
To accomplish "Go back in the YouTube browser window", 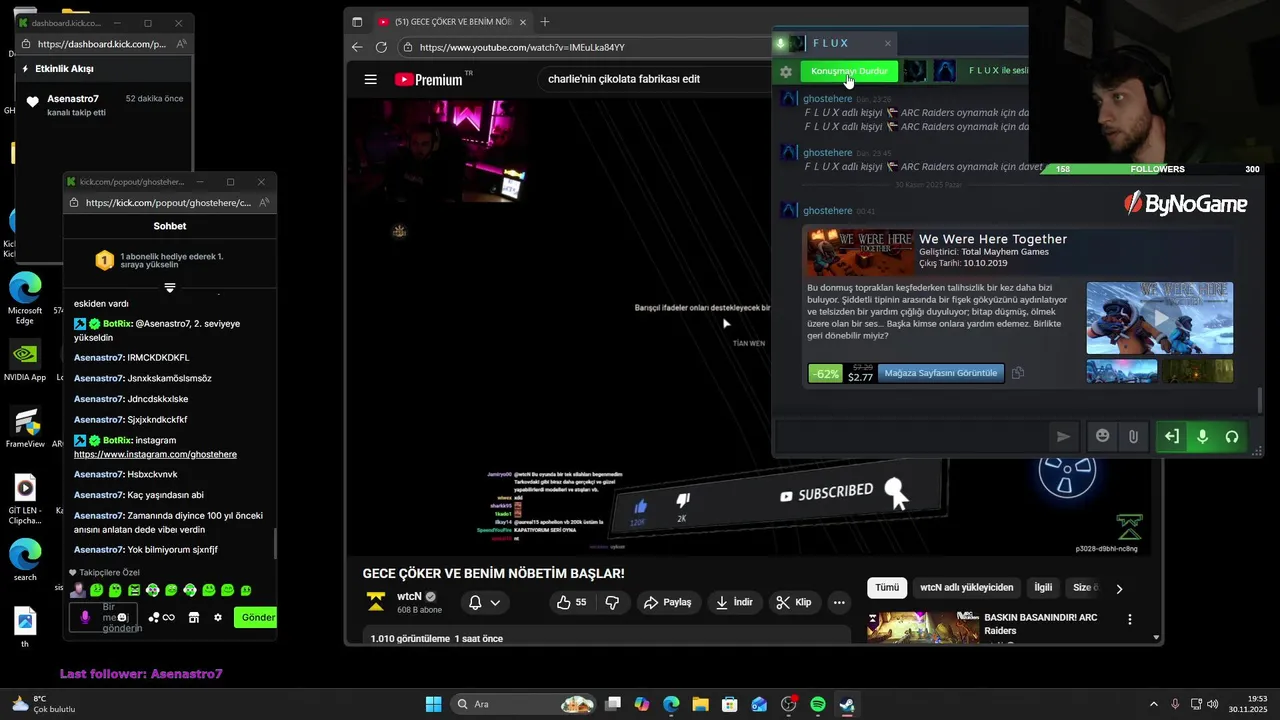I will point(357,47).
